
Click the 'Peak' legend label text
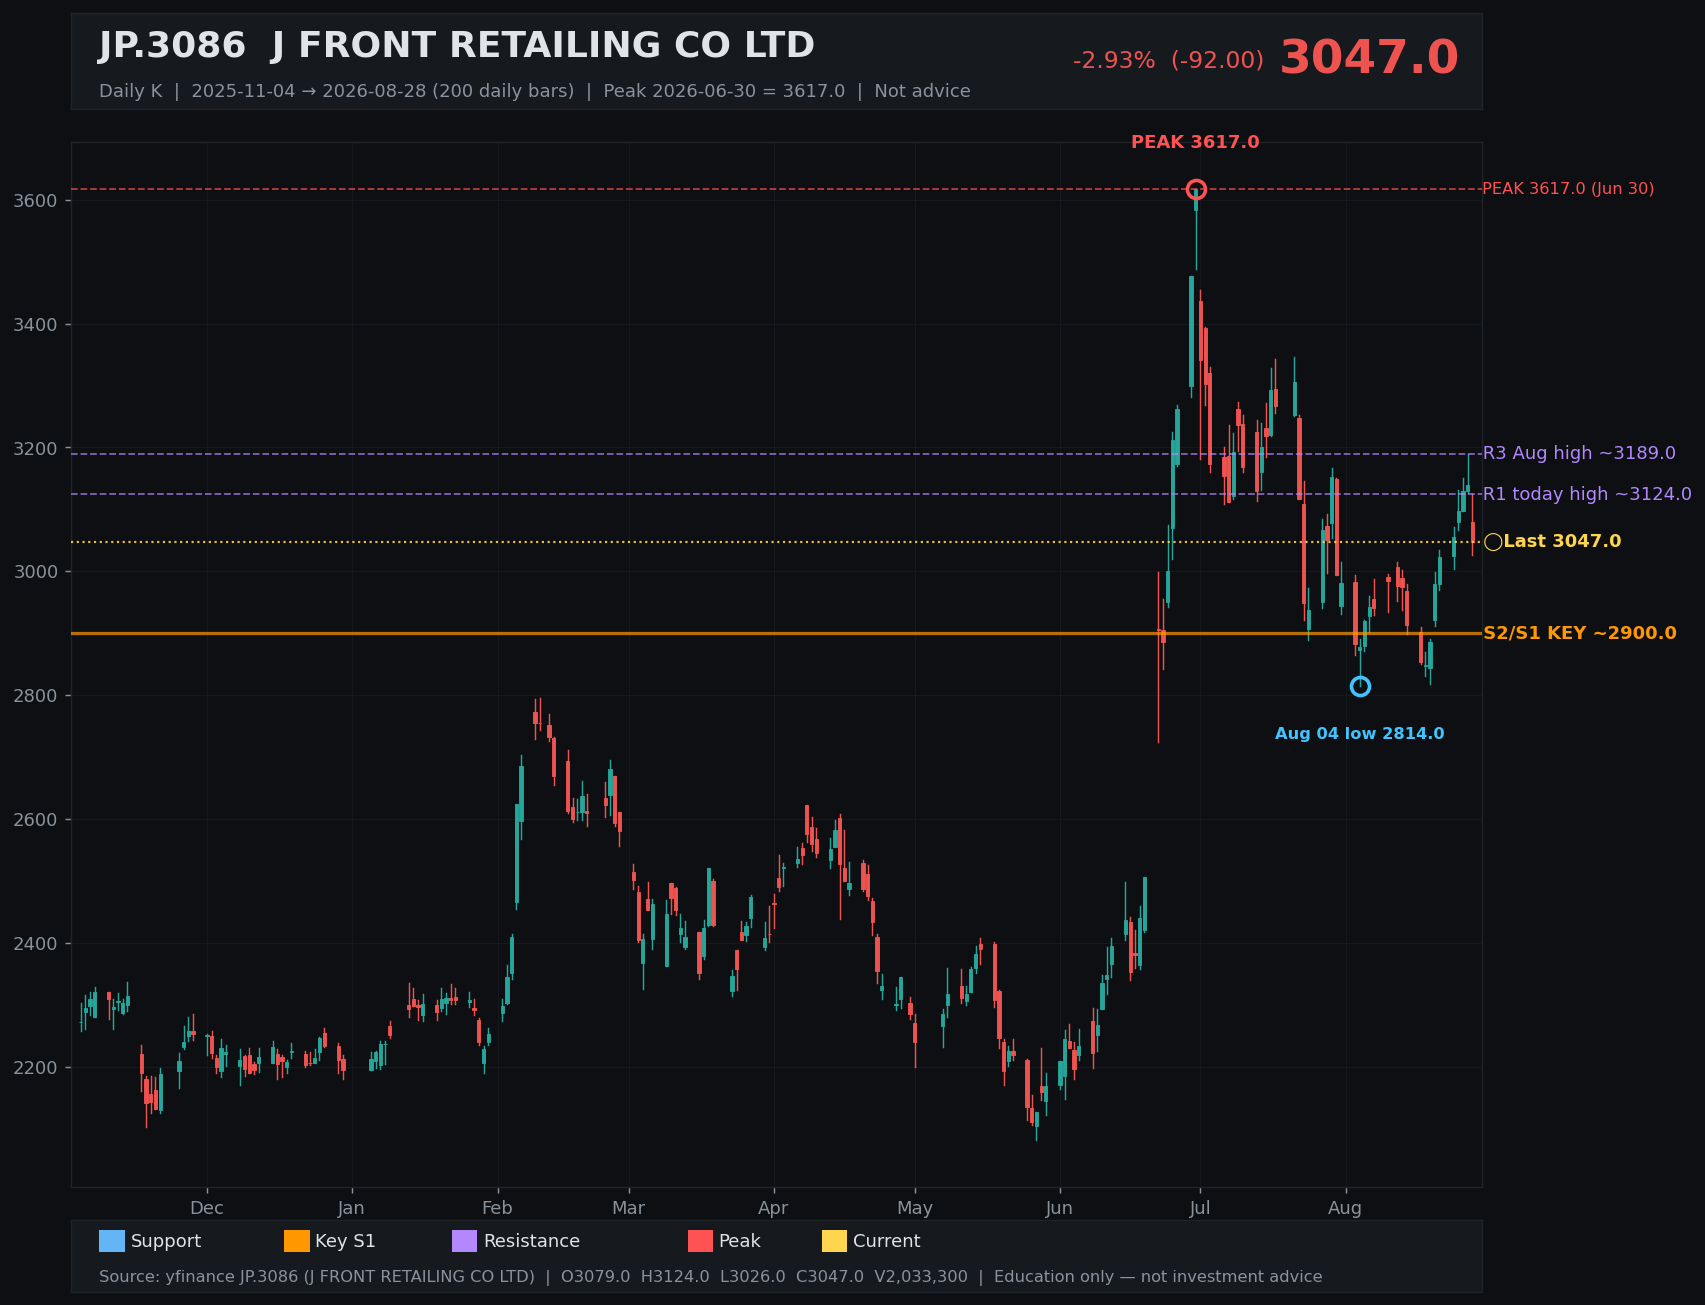740,1241
